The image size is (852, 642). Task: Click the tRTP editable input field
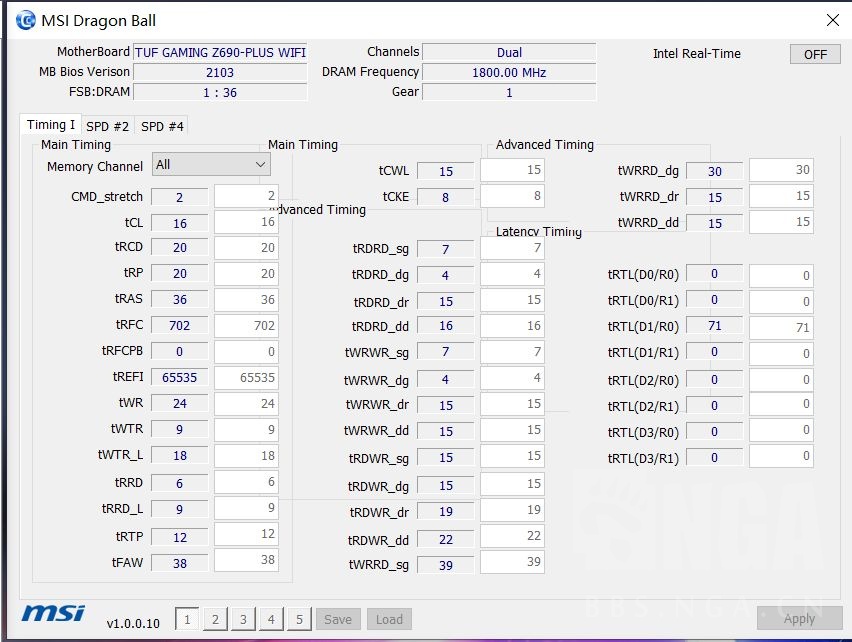coord(246,534)
